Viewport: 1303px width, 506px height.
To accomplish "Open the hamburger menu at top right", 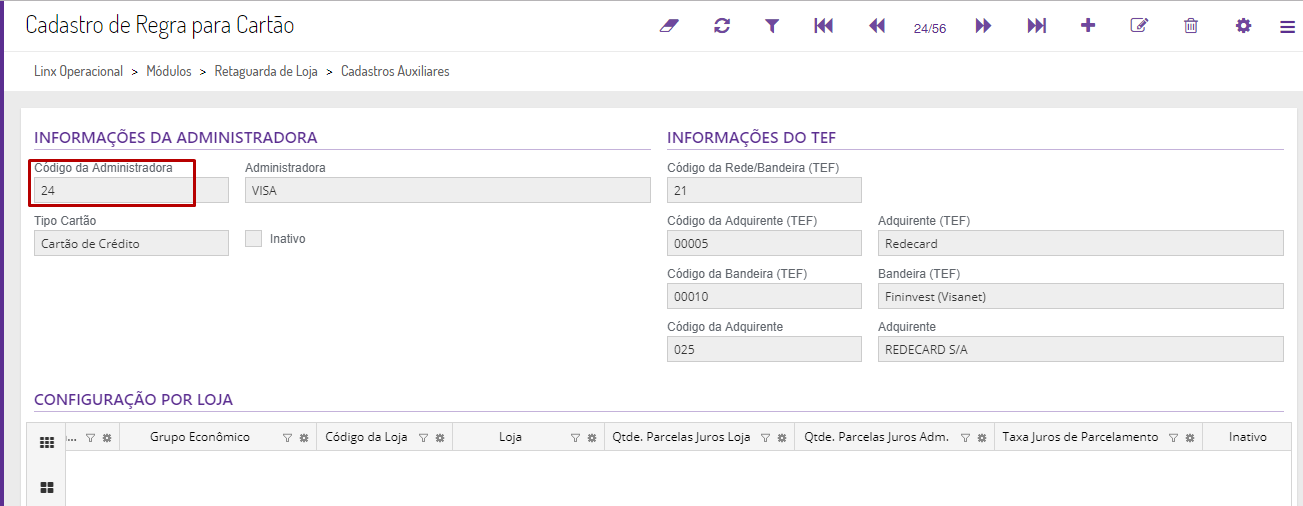I will 1287,27.
